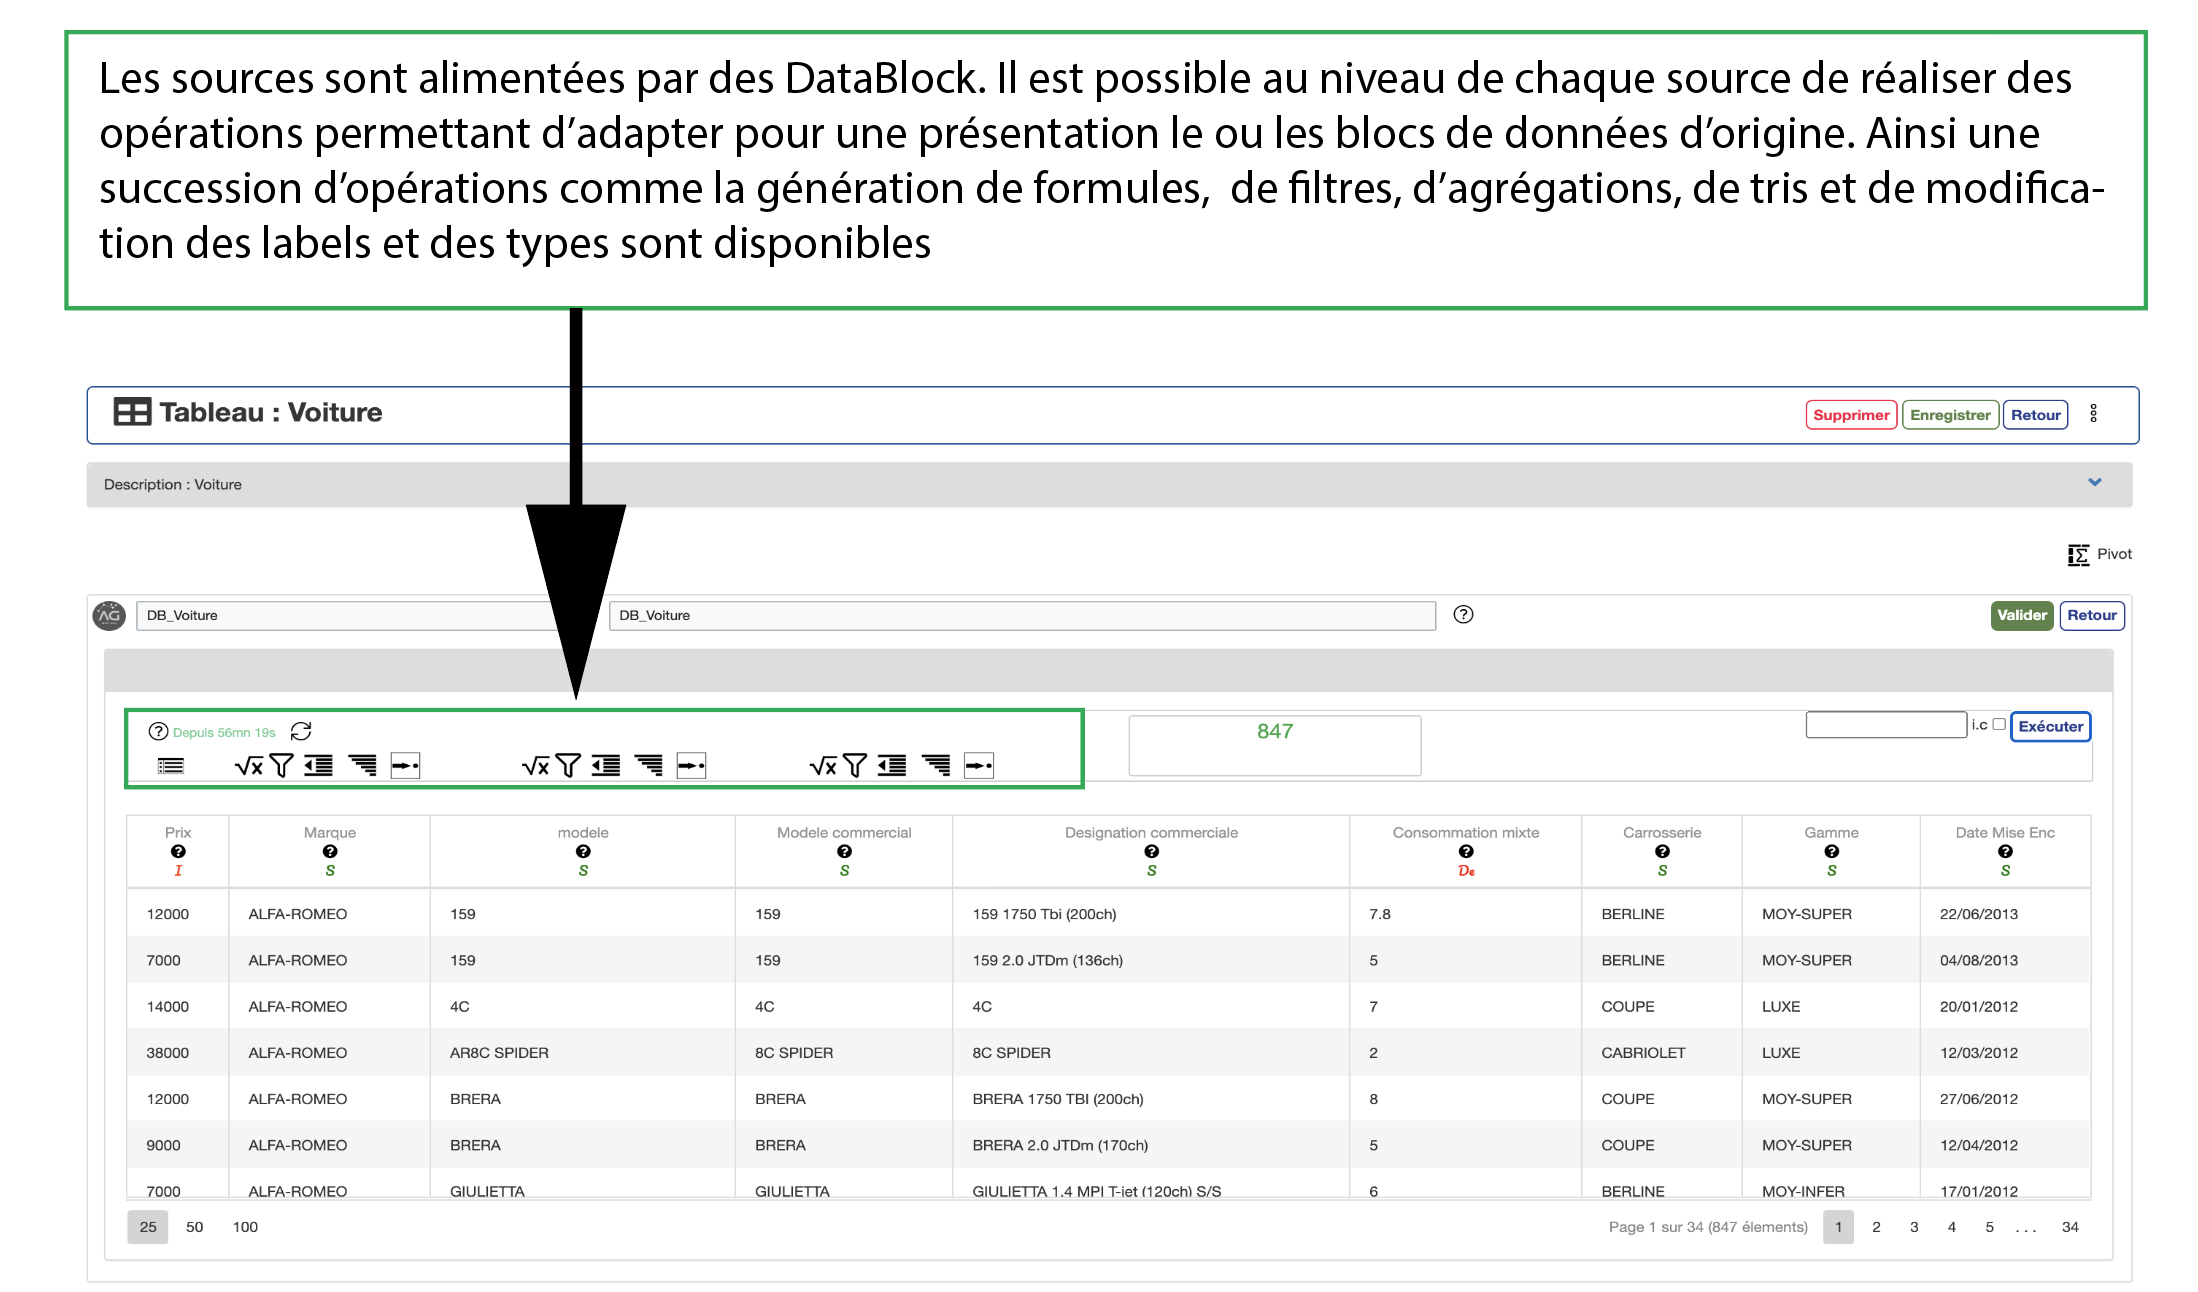Go to page 34 in pagination
This screenshot has height=1292, width=2198.
[2069, 1227]
